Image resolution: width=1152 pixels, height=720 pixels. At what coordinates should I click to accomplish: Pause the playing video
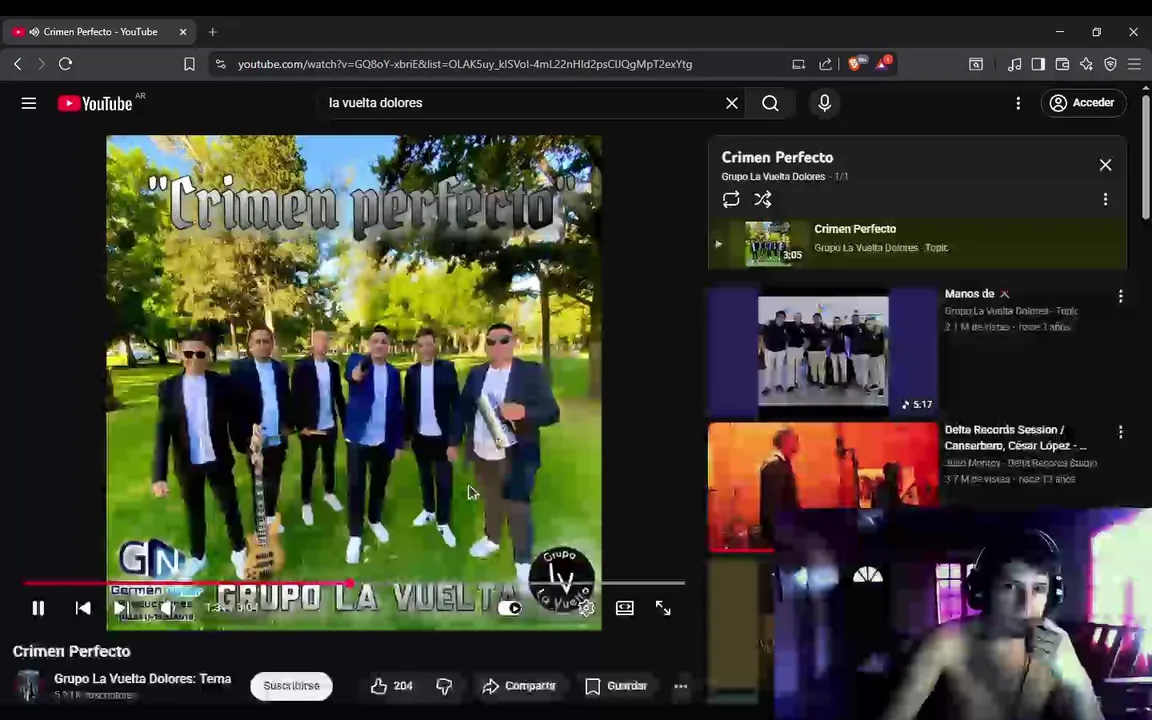pos(38,608)
